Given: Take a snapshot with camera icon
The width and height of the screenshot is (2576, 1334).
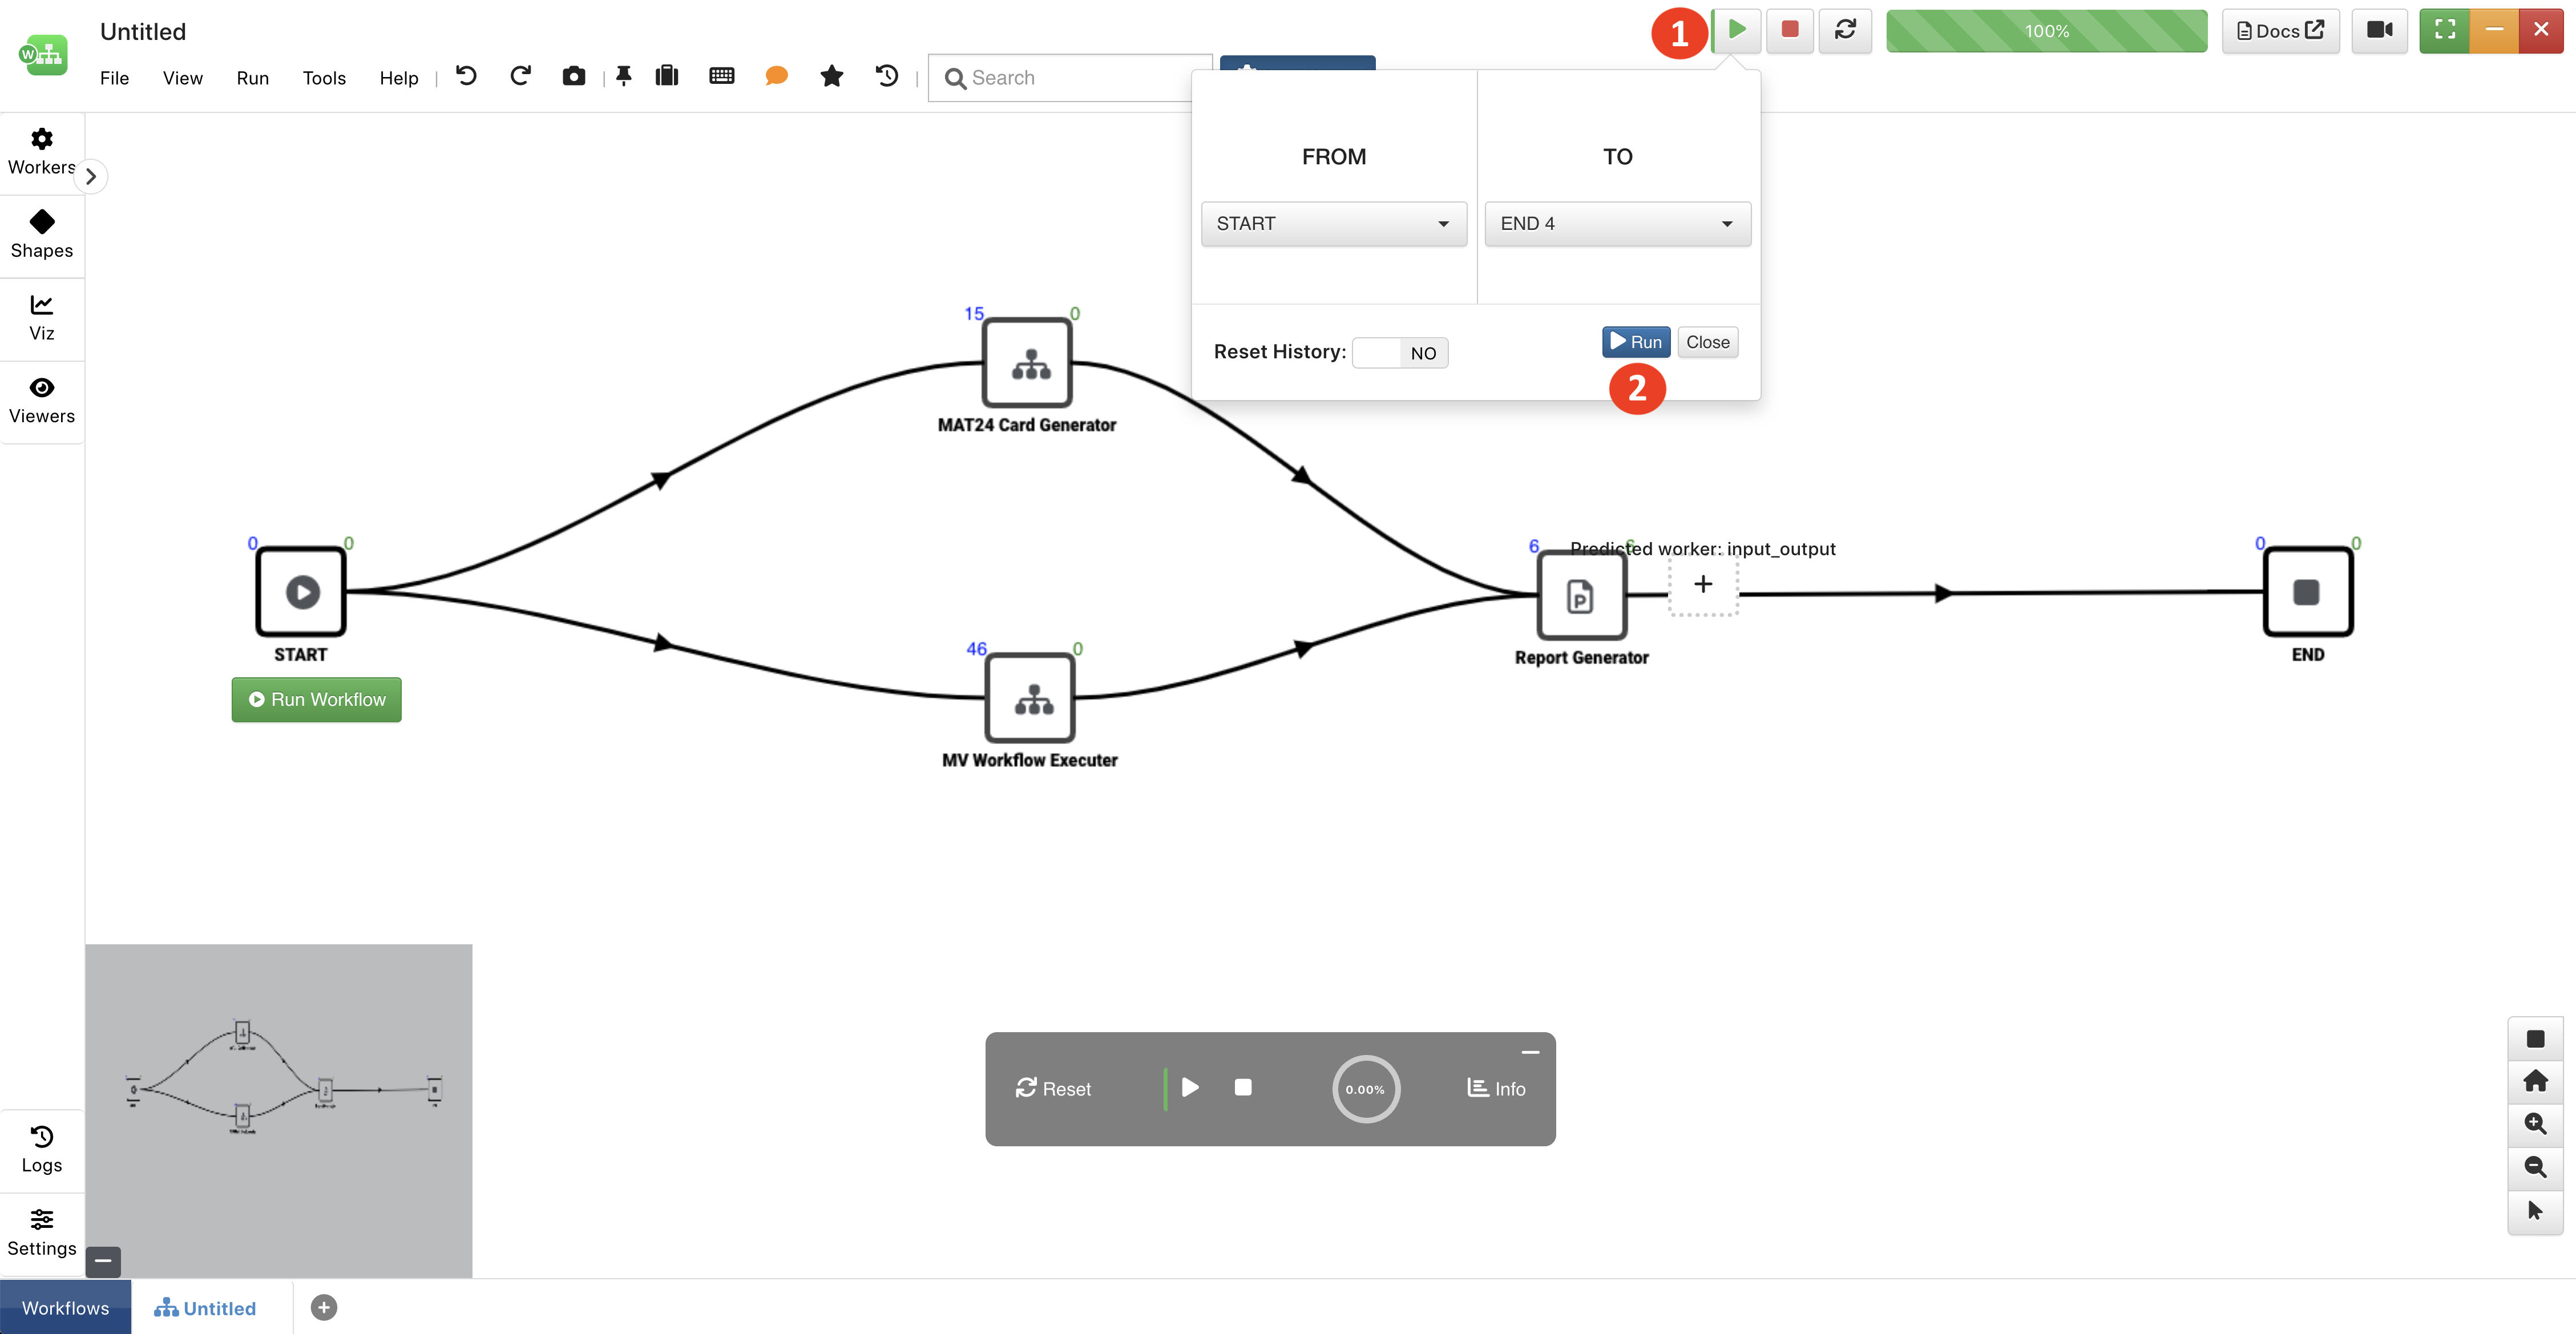Looking at the screenshot, I should (x=574, y=76).
